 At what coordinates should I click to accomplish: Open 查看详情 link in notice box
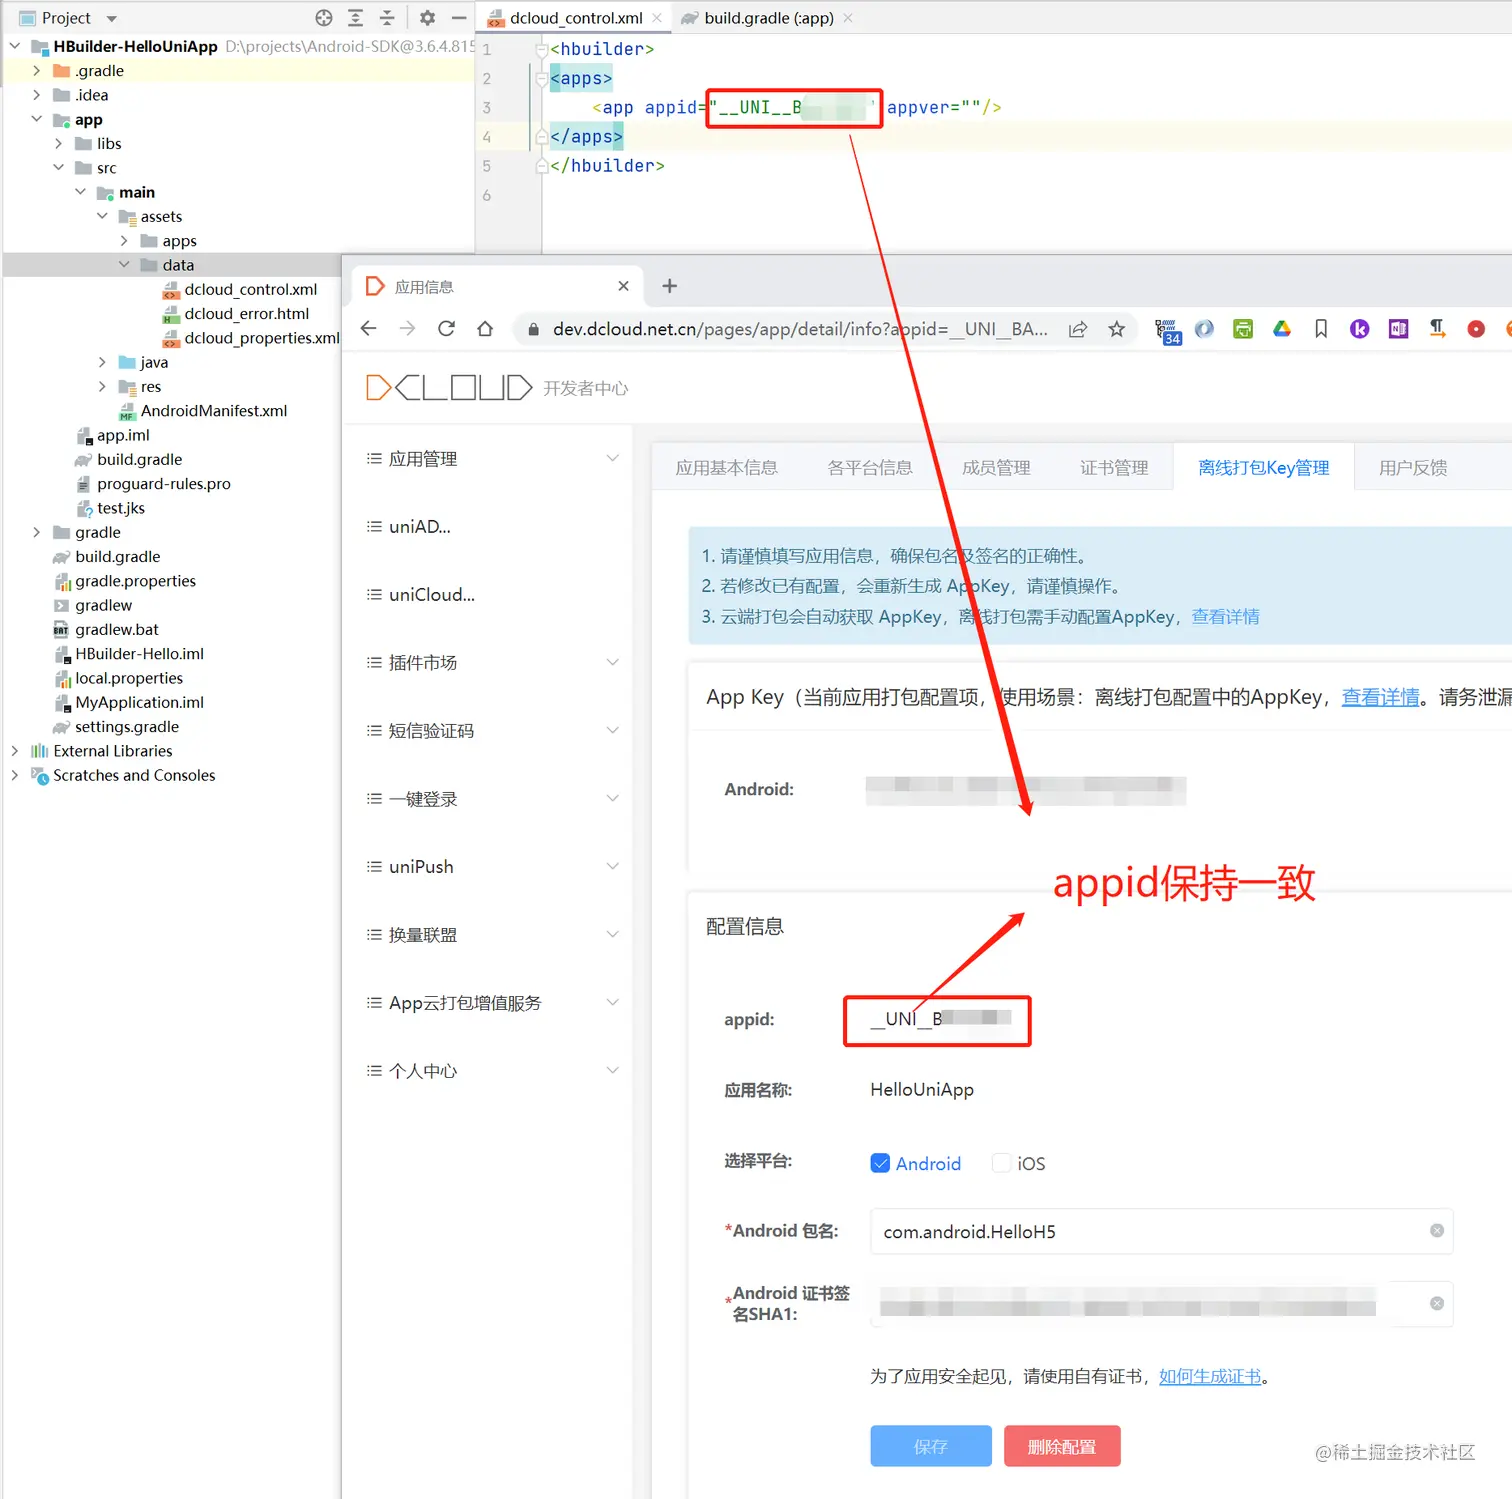(x=1225, y=616)
